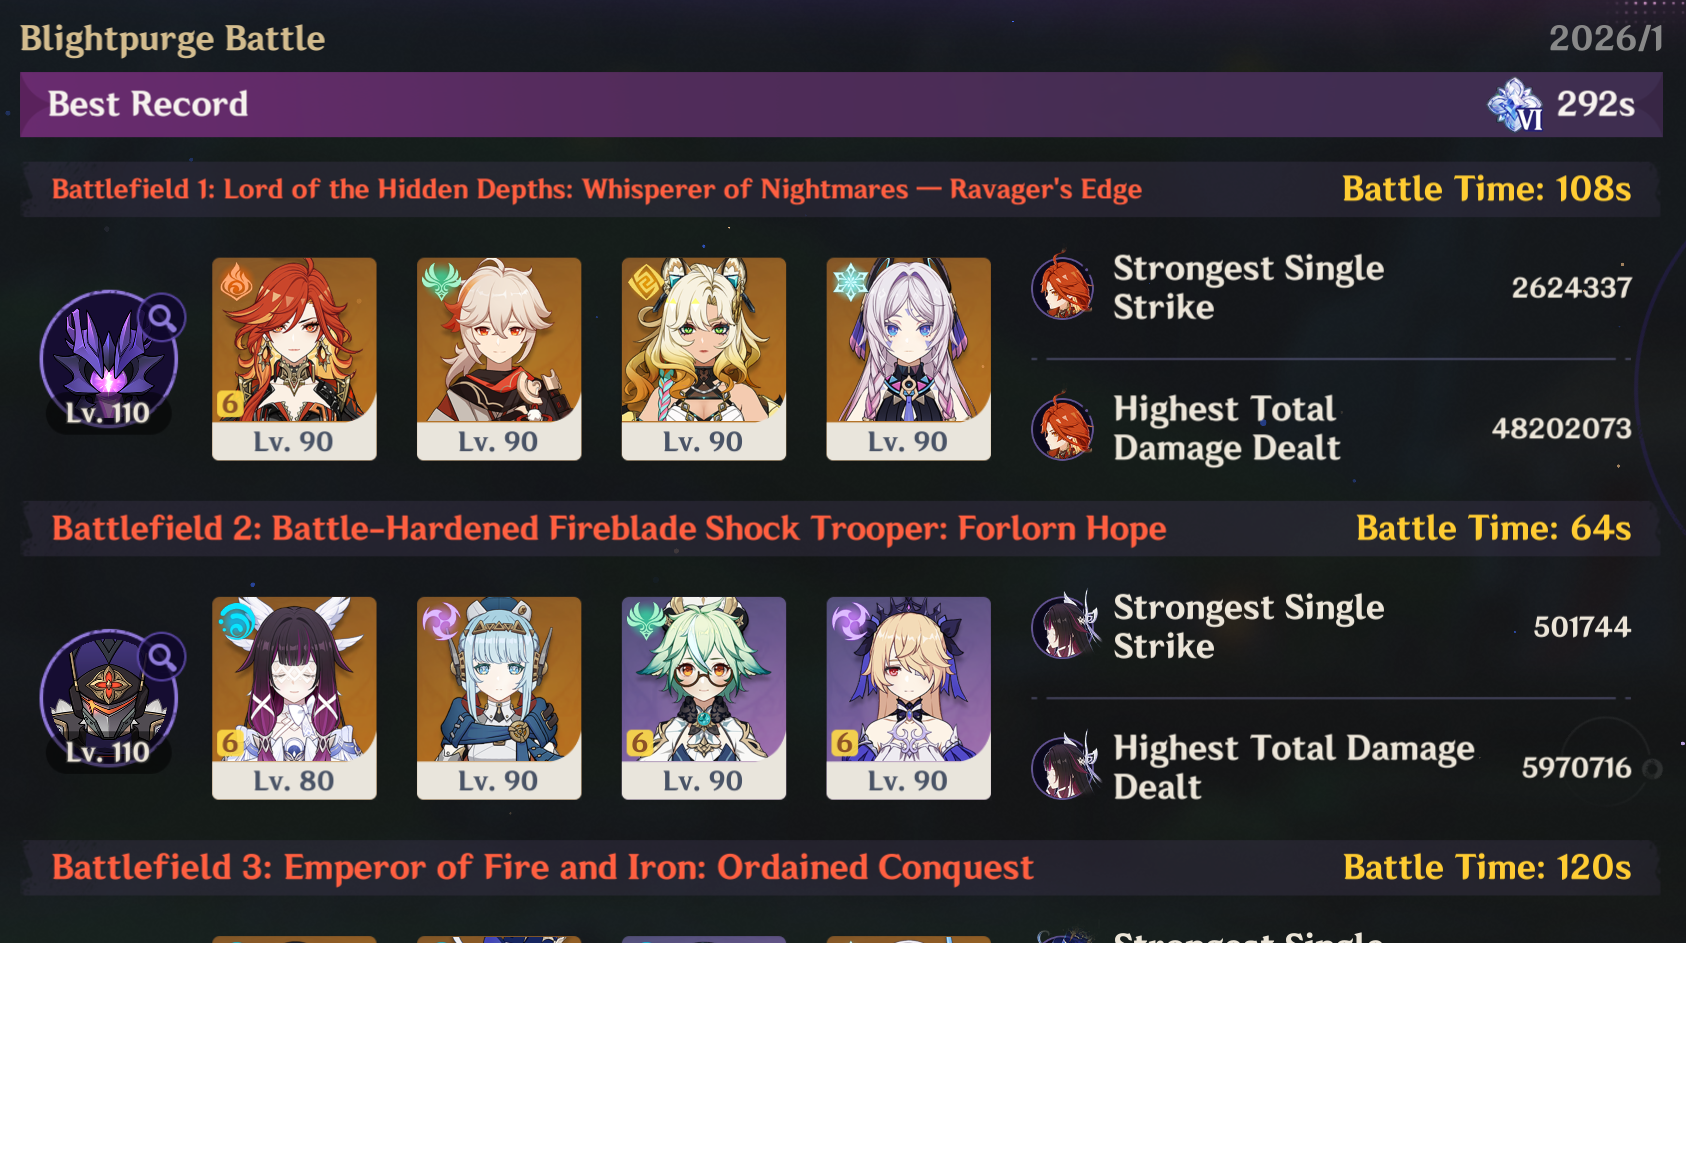The image size is (1686, 1167).
Task: Select the blue-haired Electro character card
Action: click(499, 698)
